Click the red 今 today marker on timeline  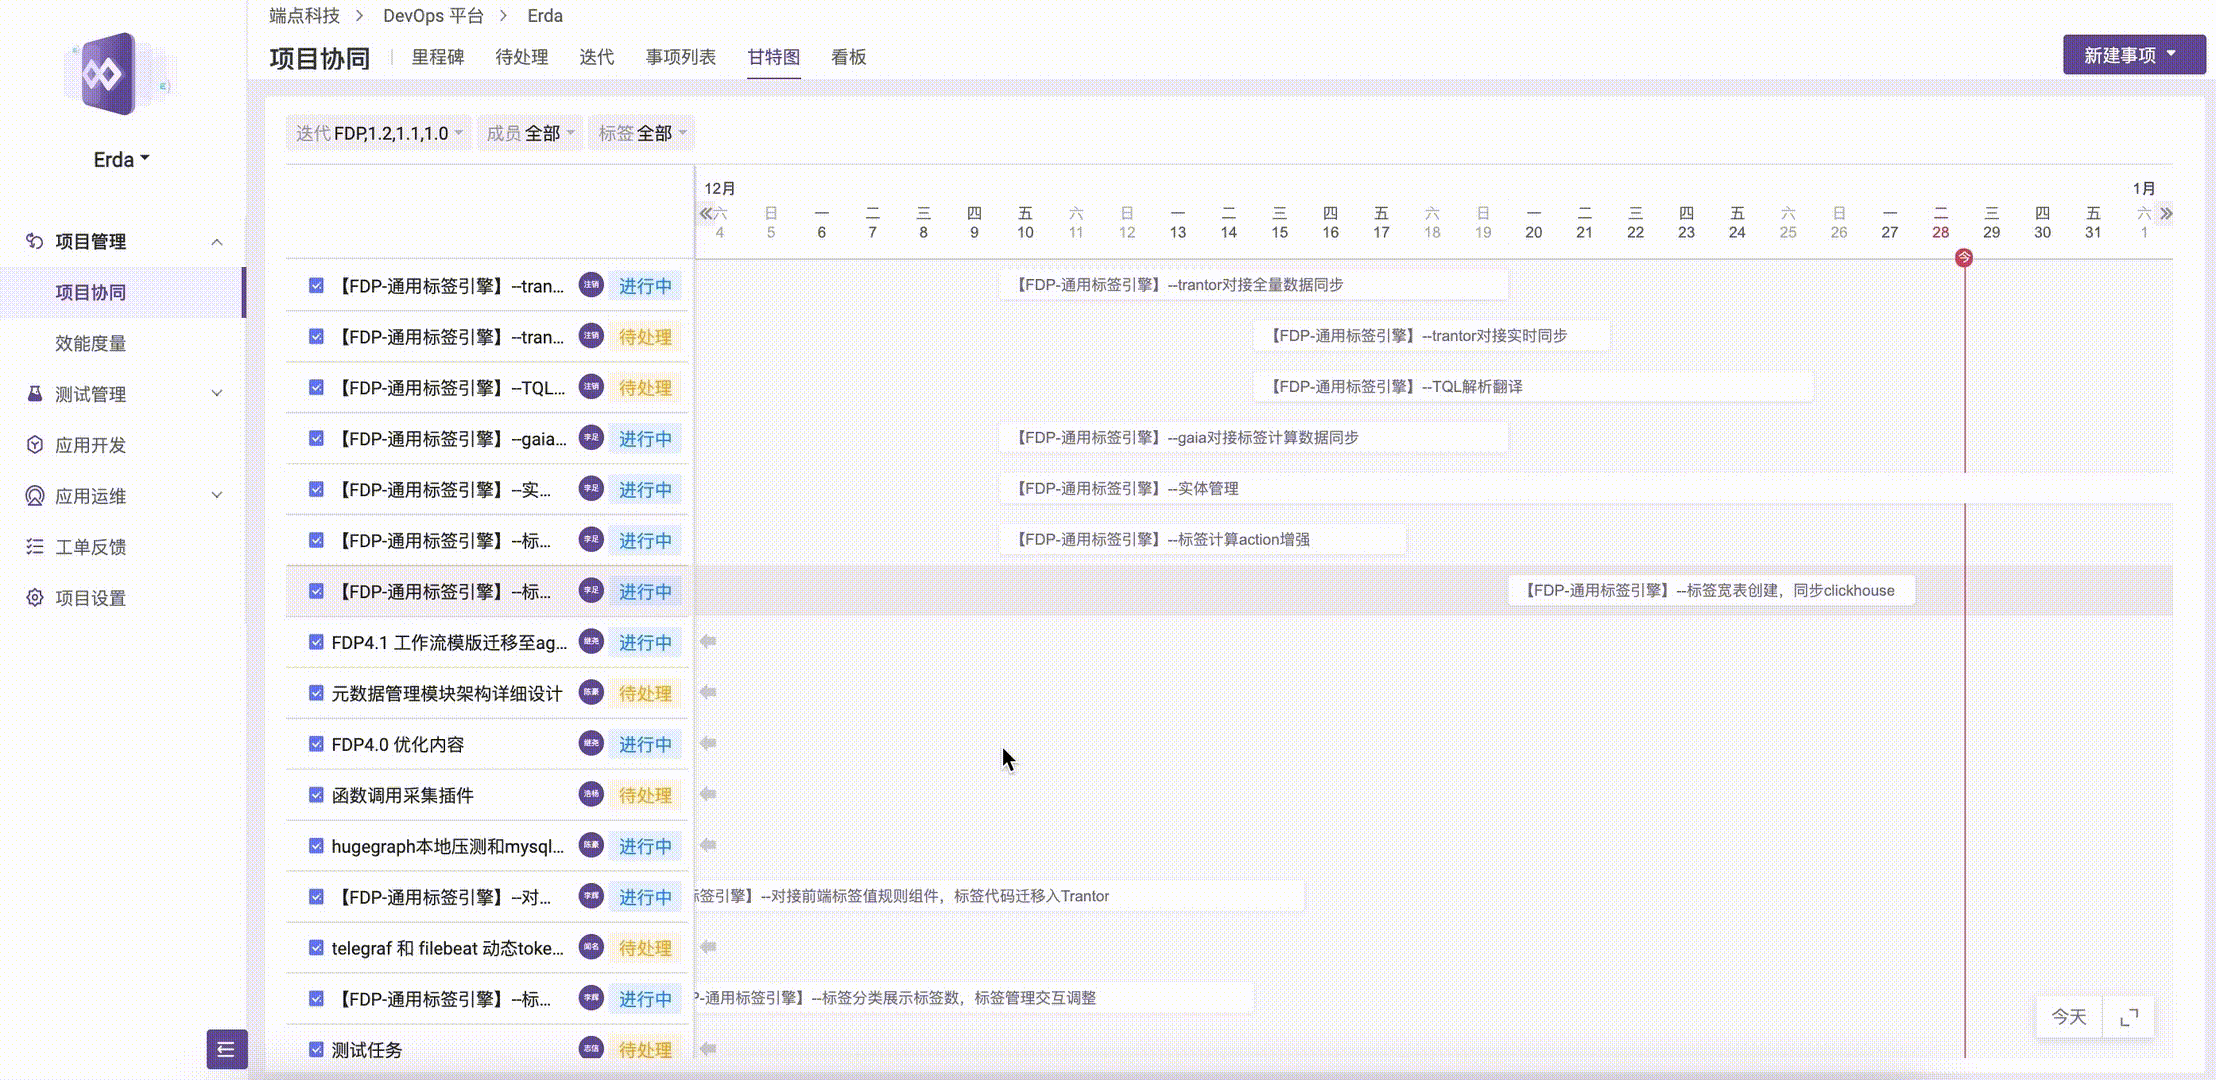coord(1965,257)
